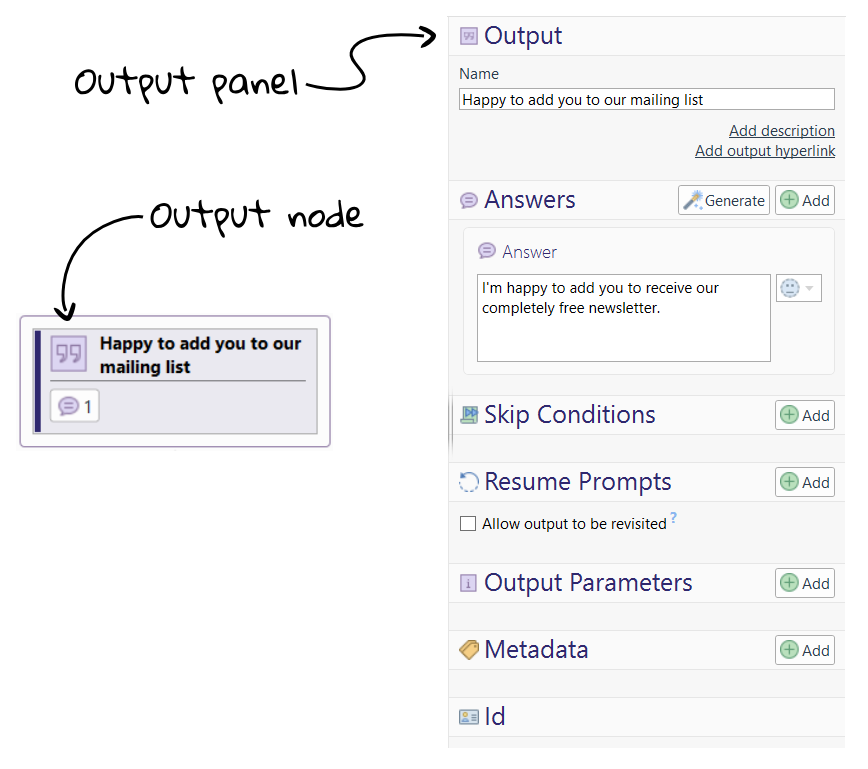Click the speech bubble icon beside Answers heading

click(x=469, y=200)
